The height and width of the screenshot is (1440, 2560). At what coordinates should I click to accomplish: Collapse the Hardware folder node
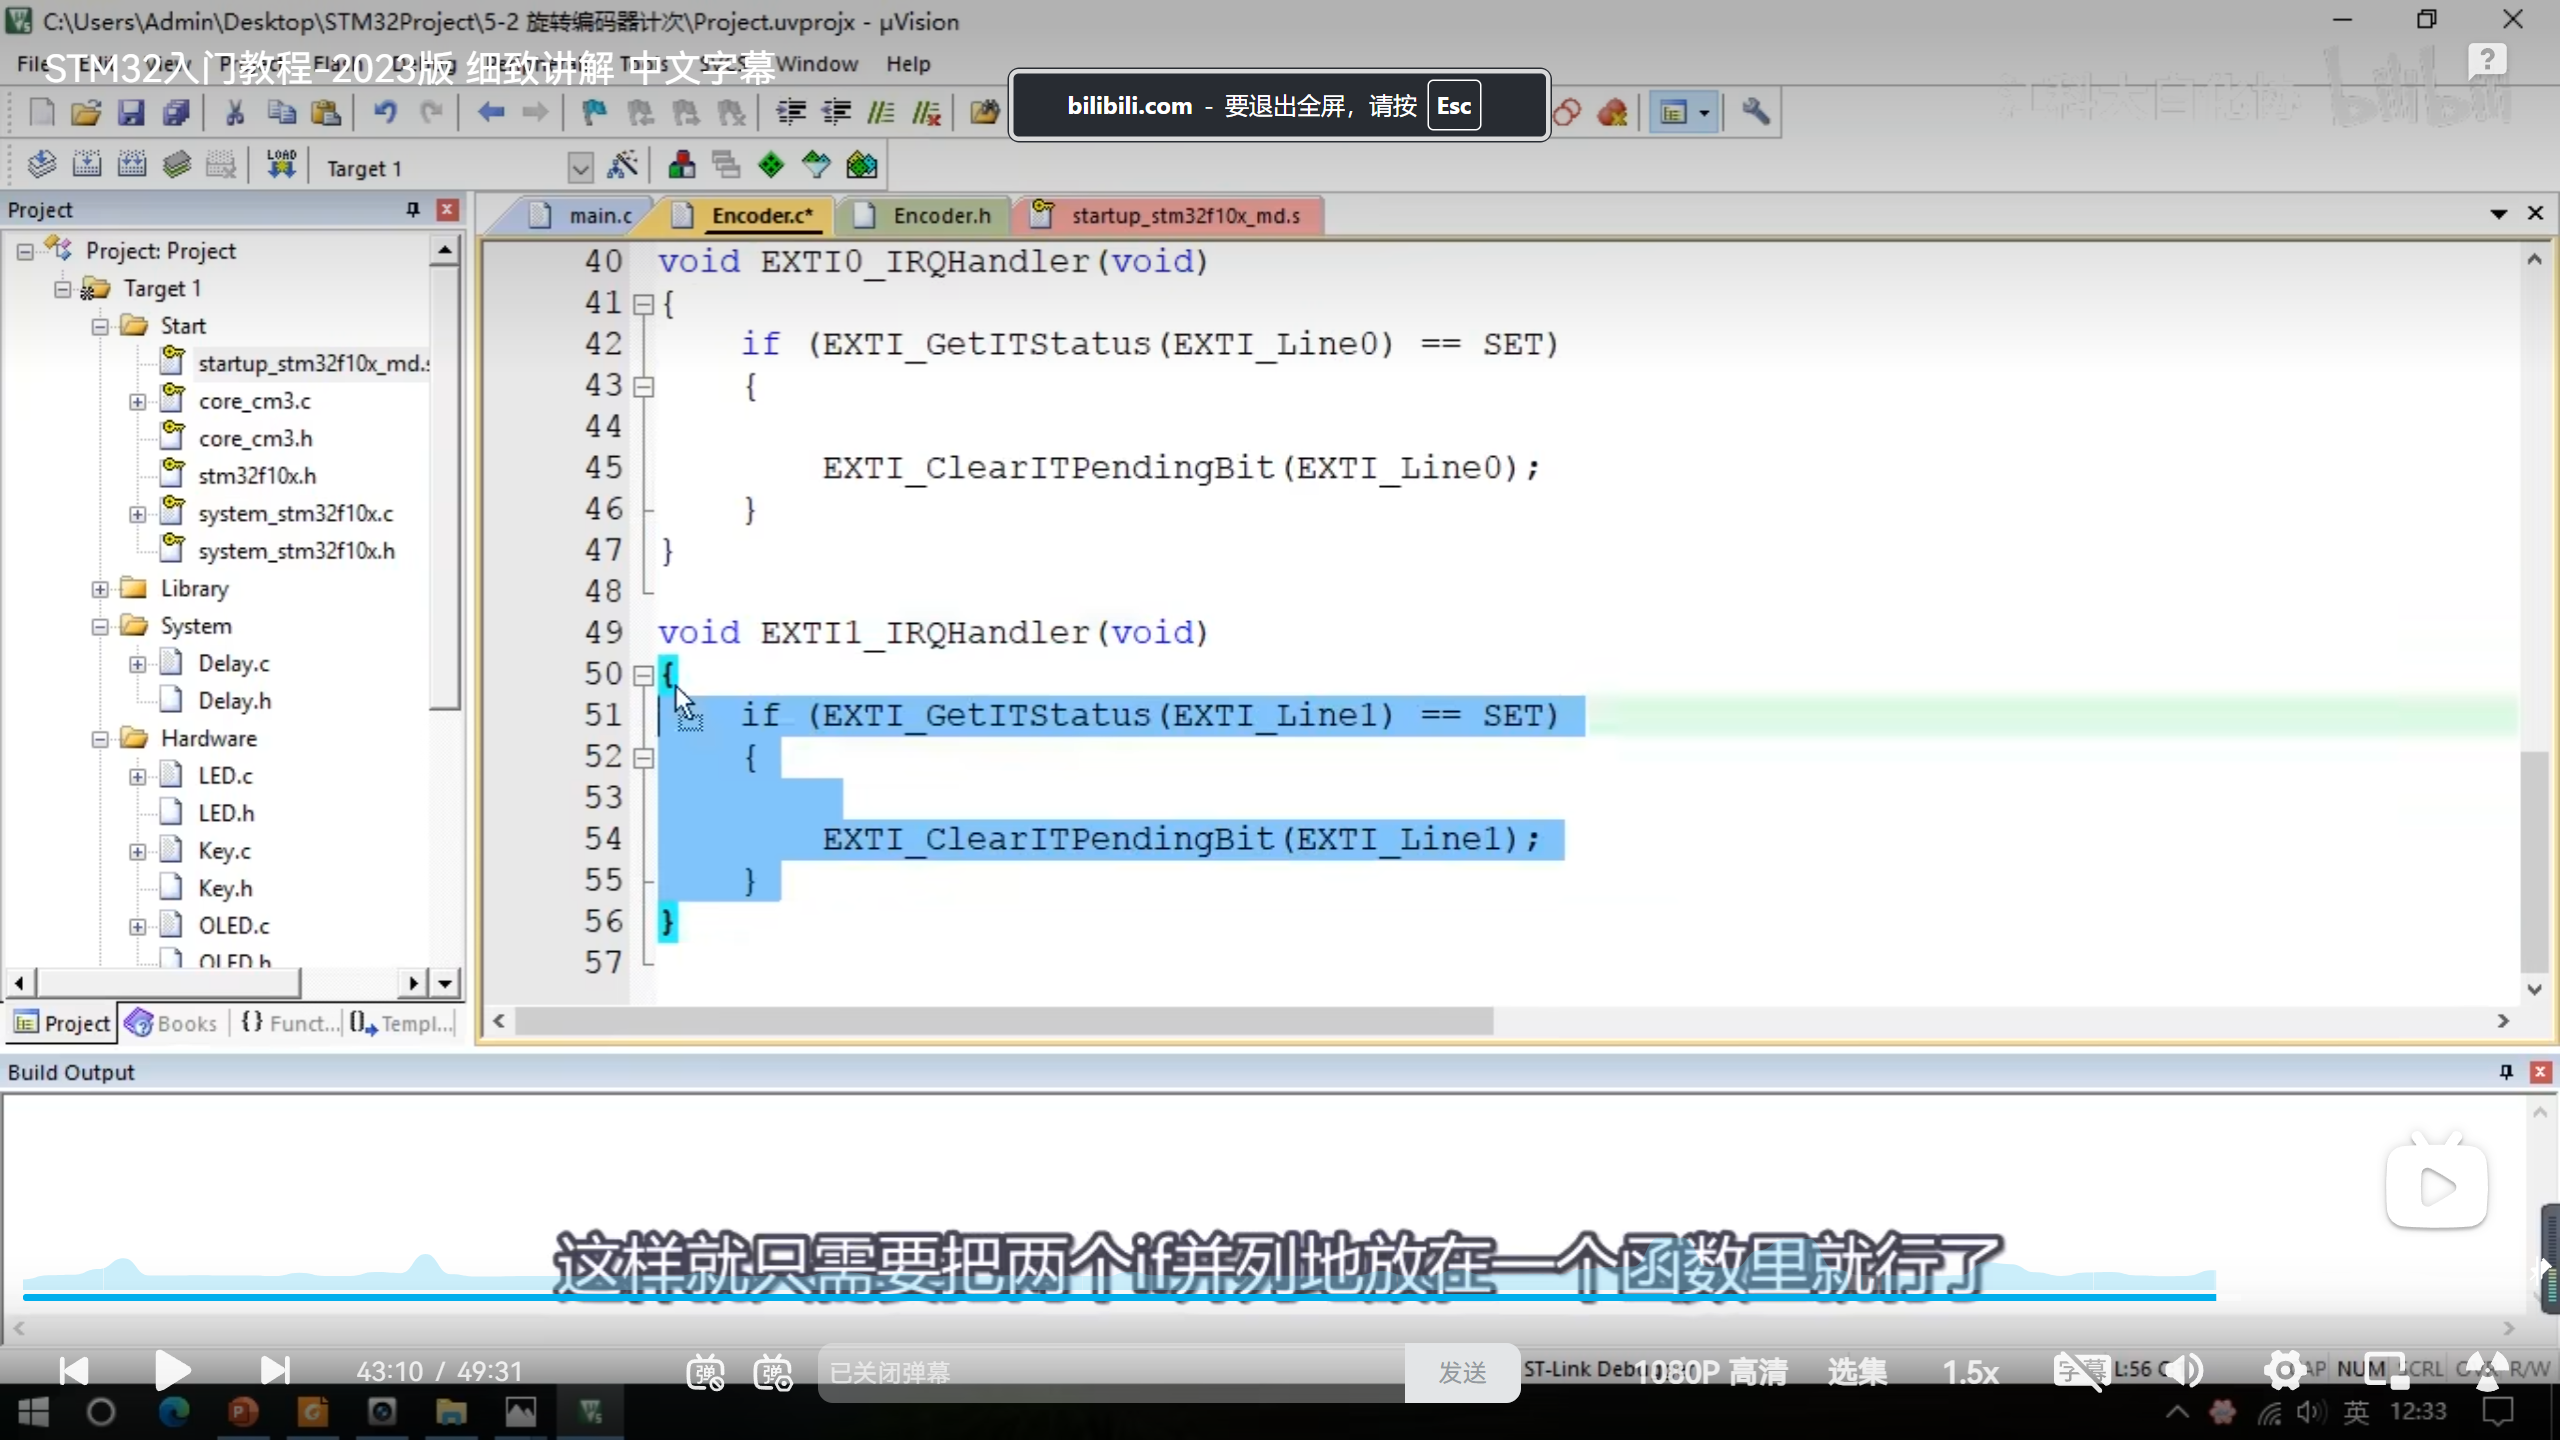coord(100,739)
